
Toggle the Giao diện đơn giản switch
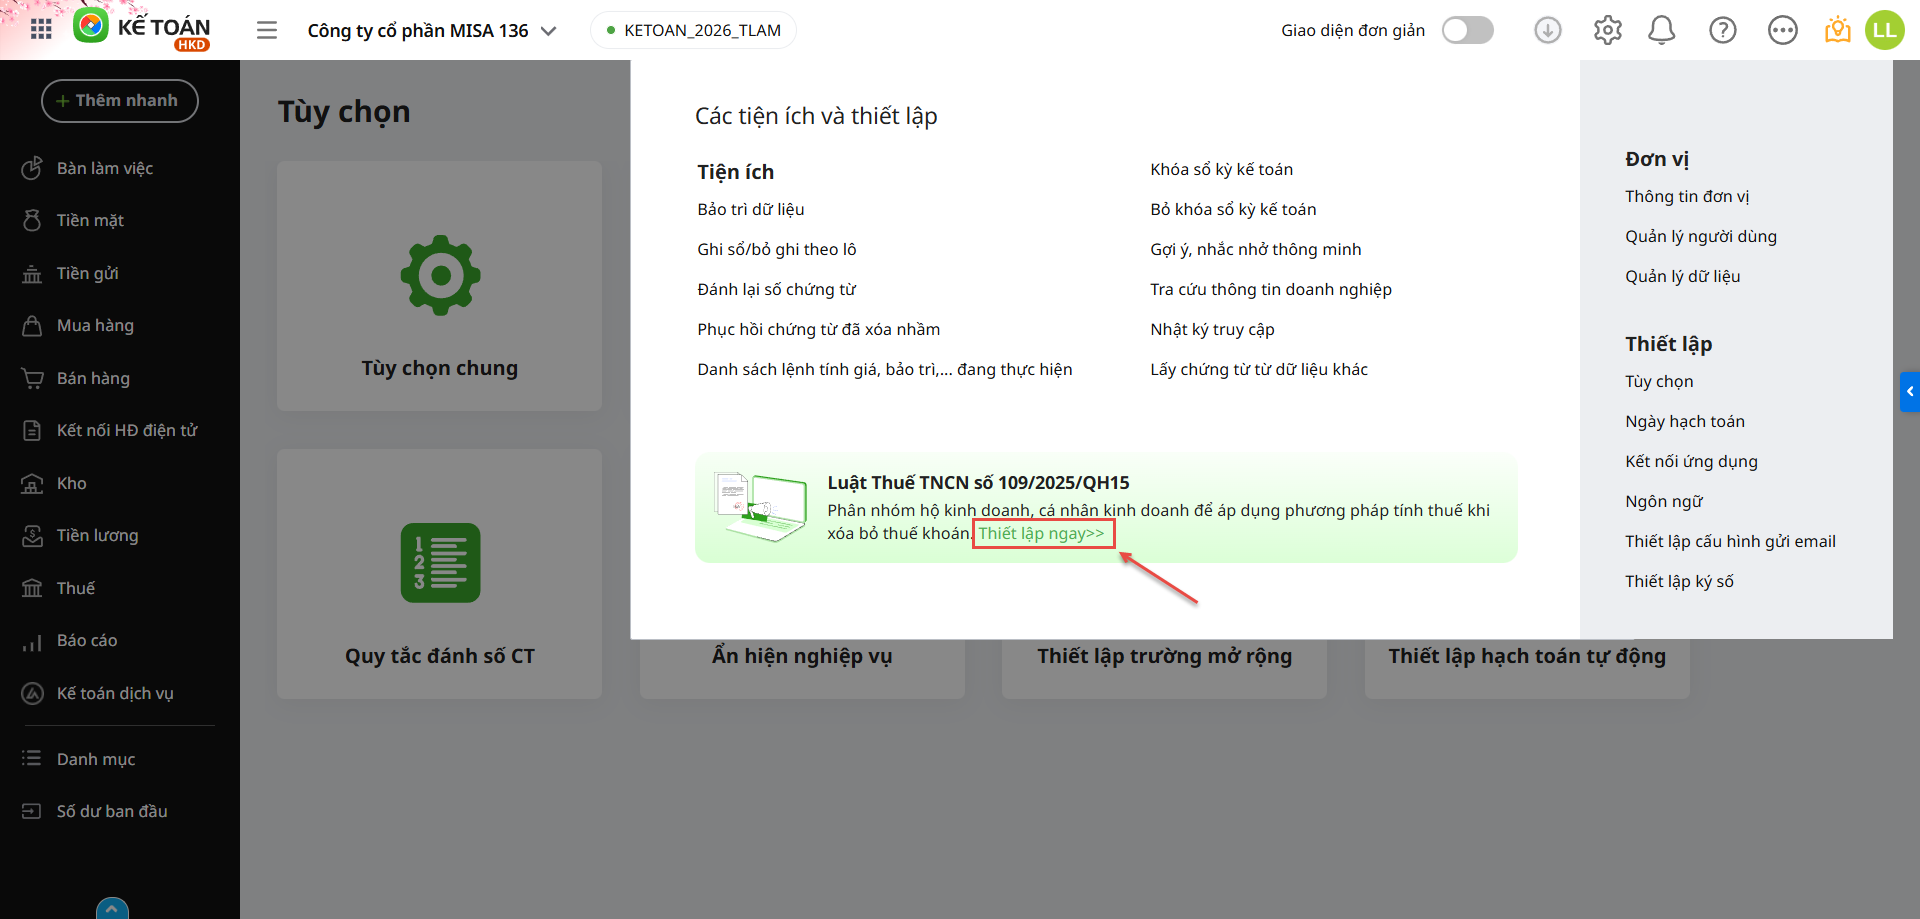1467,30
